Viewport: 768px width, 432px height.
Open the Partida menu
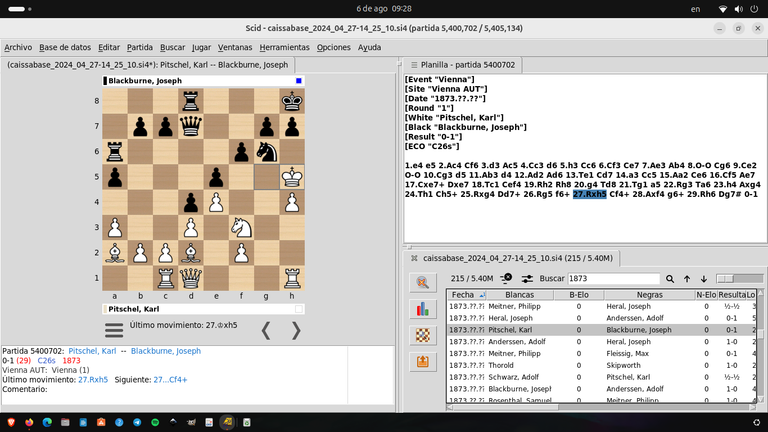click(x=140, y=48)
